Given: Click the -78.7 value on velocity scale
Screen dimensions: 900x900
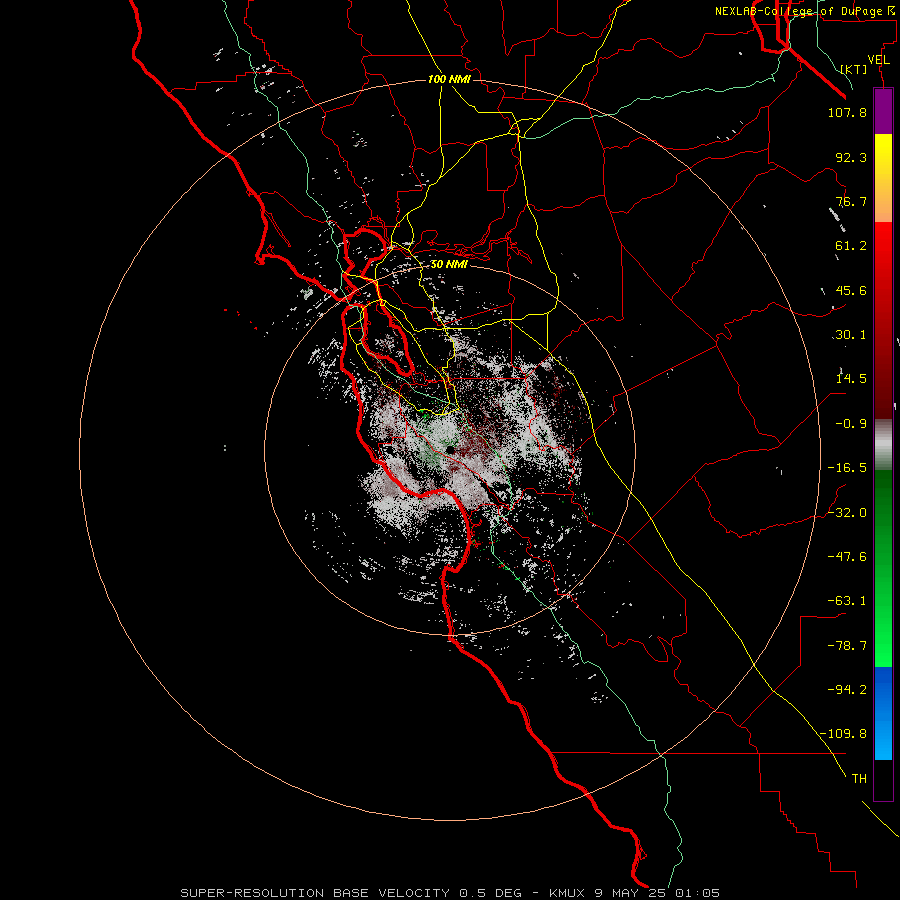Looking at the screenshot, I should [x=847, y=646].
